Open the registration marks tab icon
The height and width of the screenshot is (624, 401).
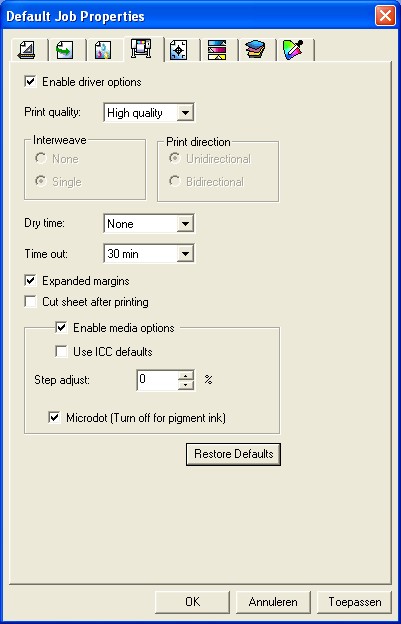click(x=179, y=51)
